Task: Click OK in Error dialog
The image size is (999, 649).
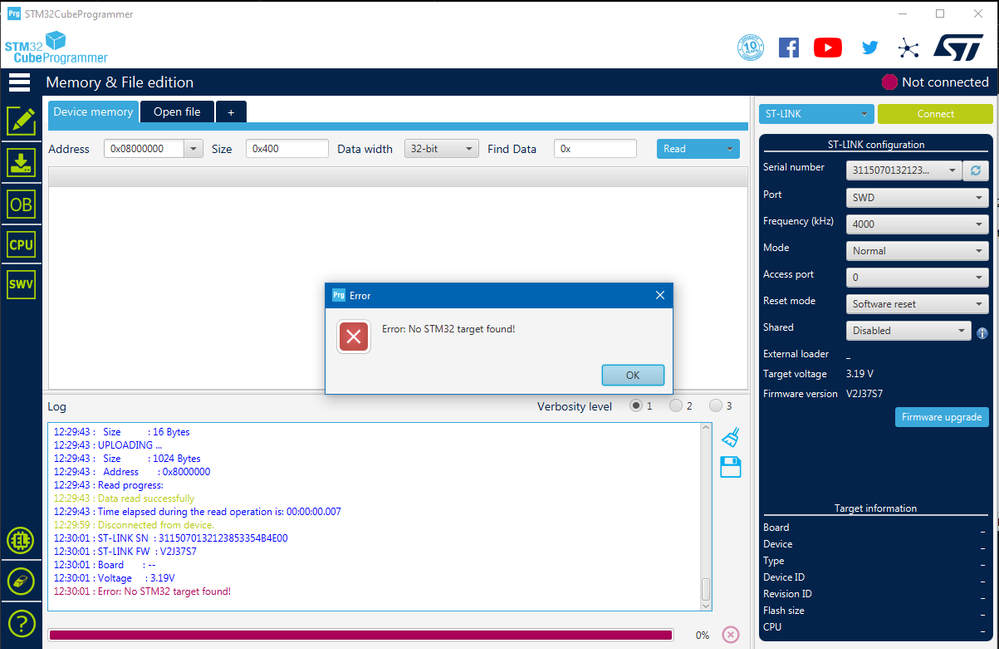Action: (633, 375)
